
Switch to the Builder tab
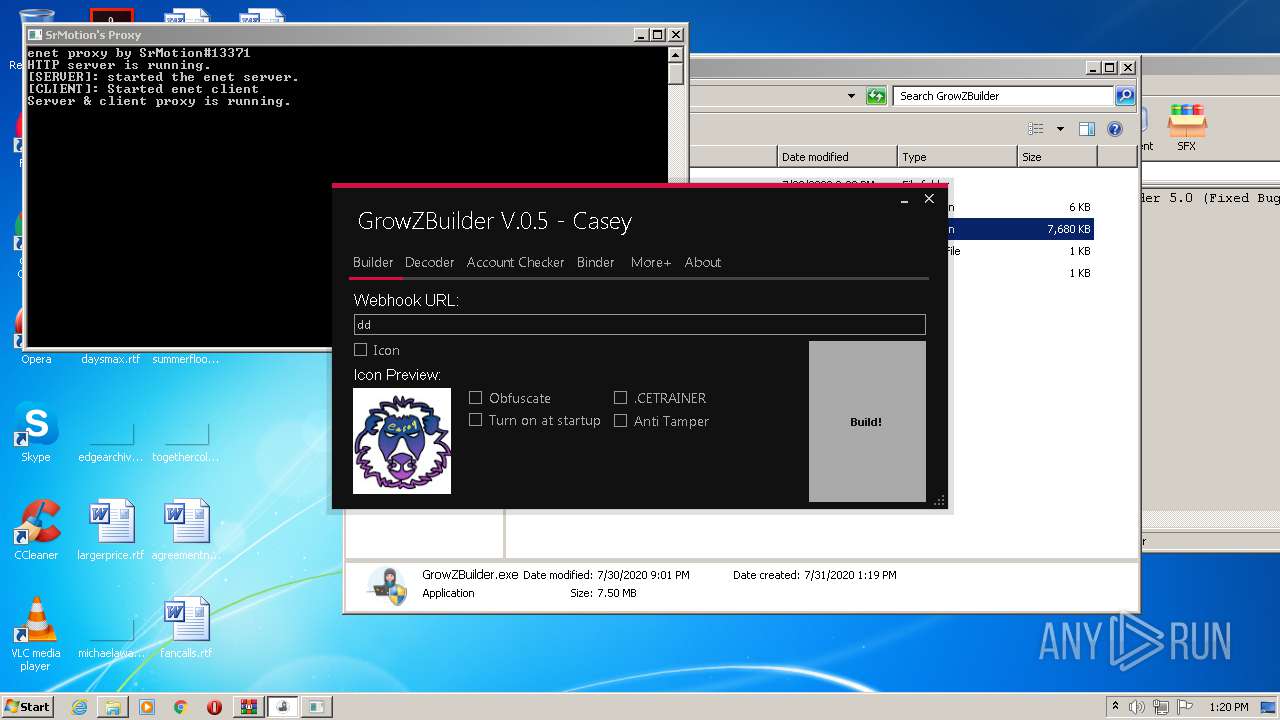click(373, 262)
